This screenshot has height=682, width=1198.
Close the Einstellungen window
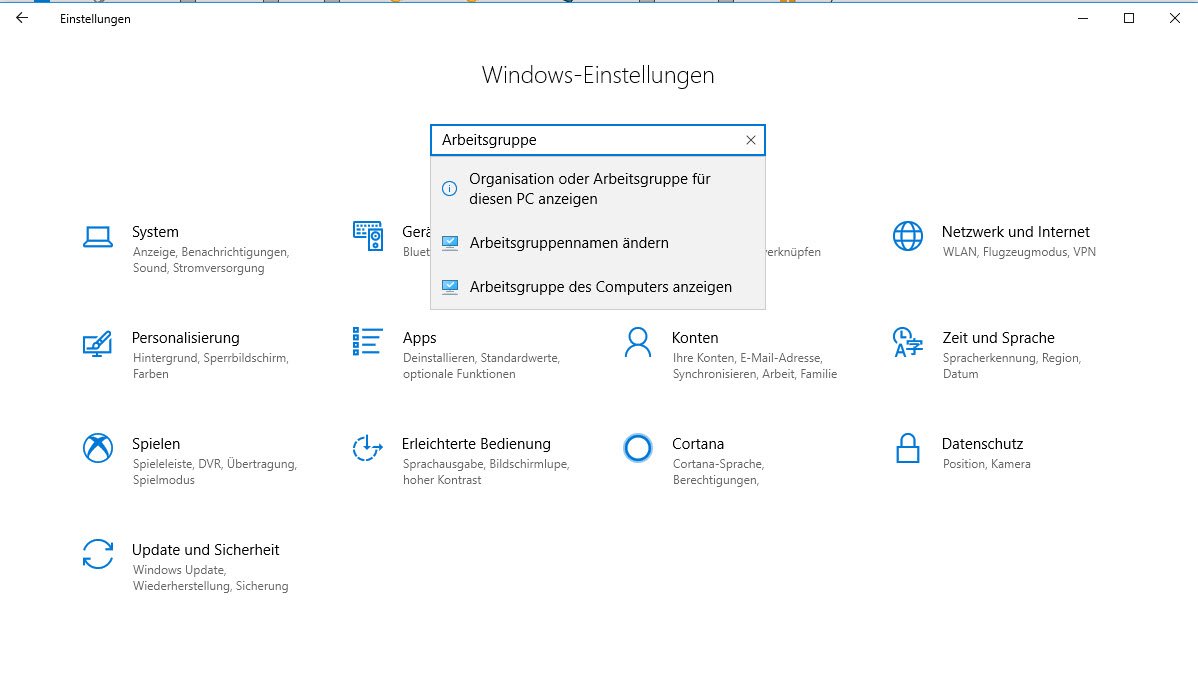(x=1174, y=18)
